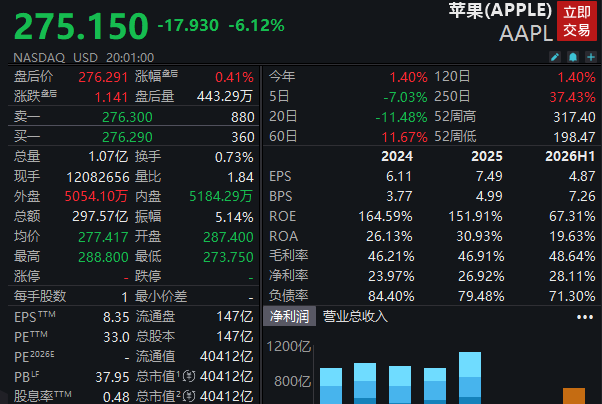The height and width of the screenshot is (404, 602).
Task: Click the ask price 276.300
Action: tap(127, 117)
